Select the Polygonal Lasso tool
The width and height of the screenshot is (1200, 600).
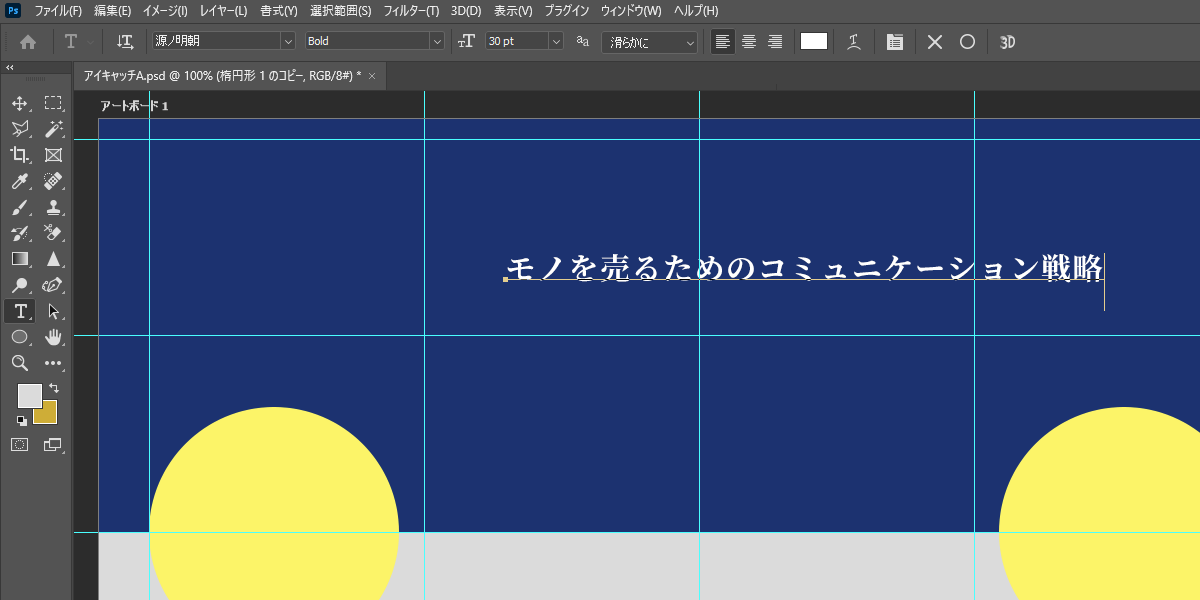19,128
